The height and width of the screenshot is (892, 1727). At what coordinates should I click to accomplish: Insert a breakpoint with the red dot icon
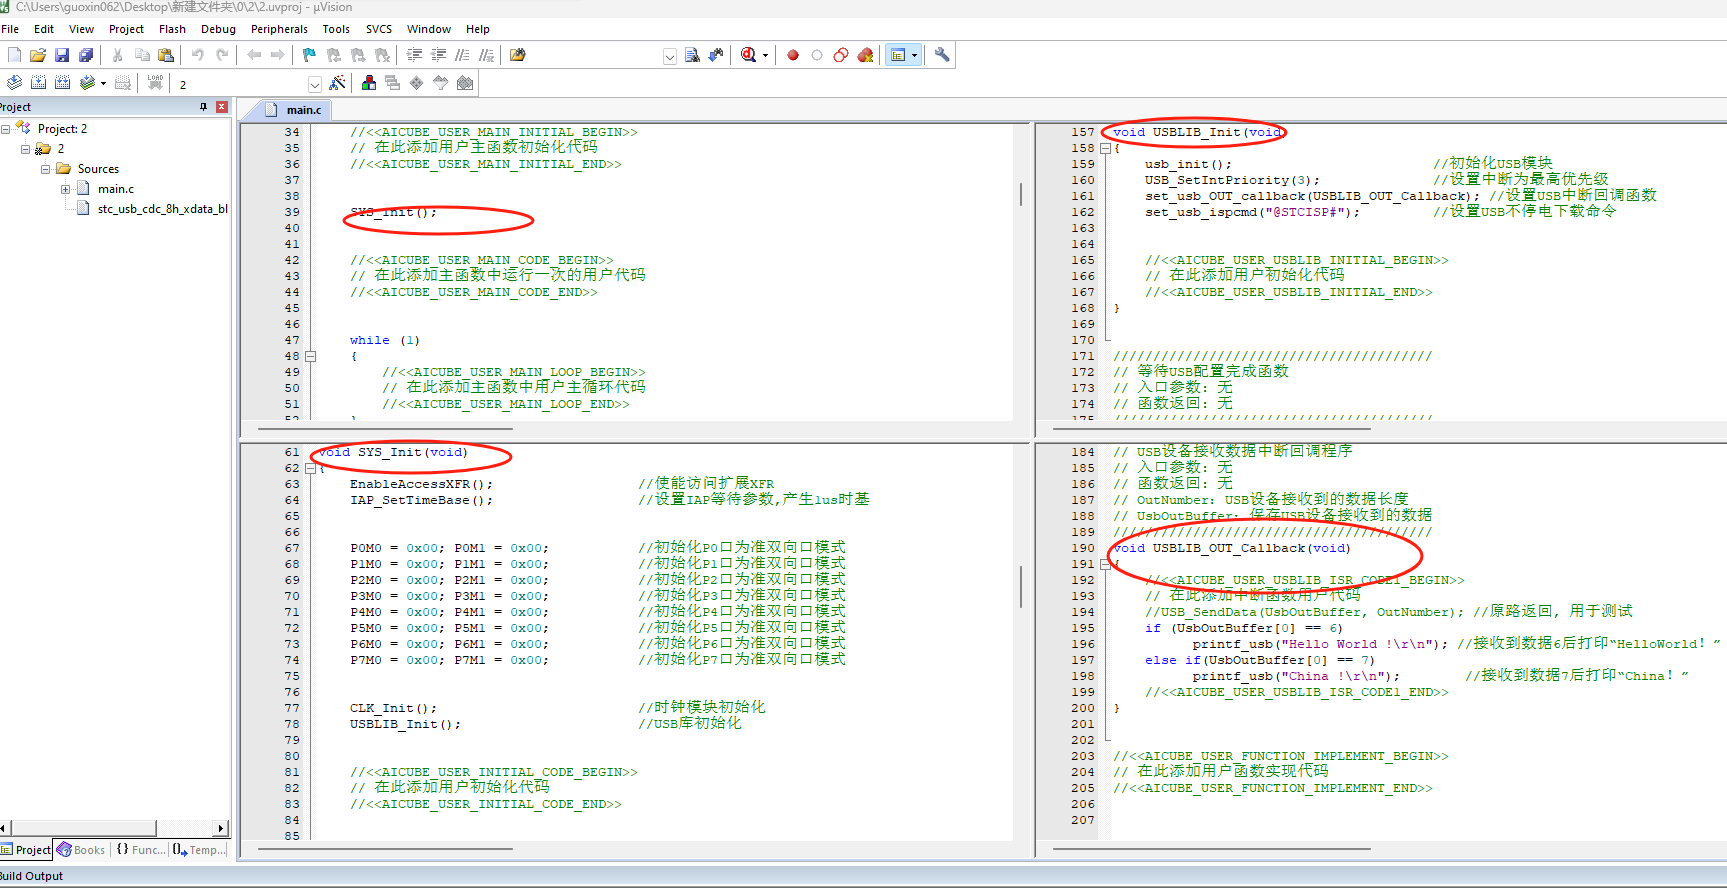pos(793,55)
